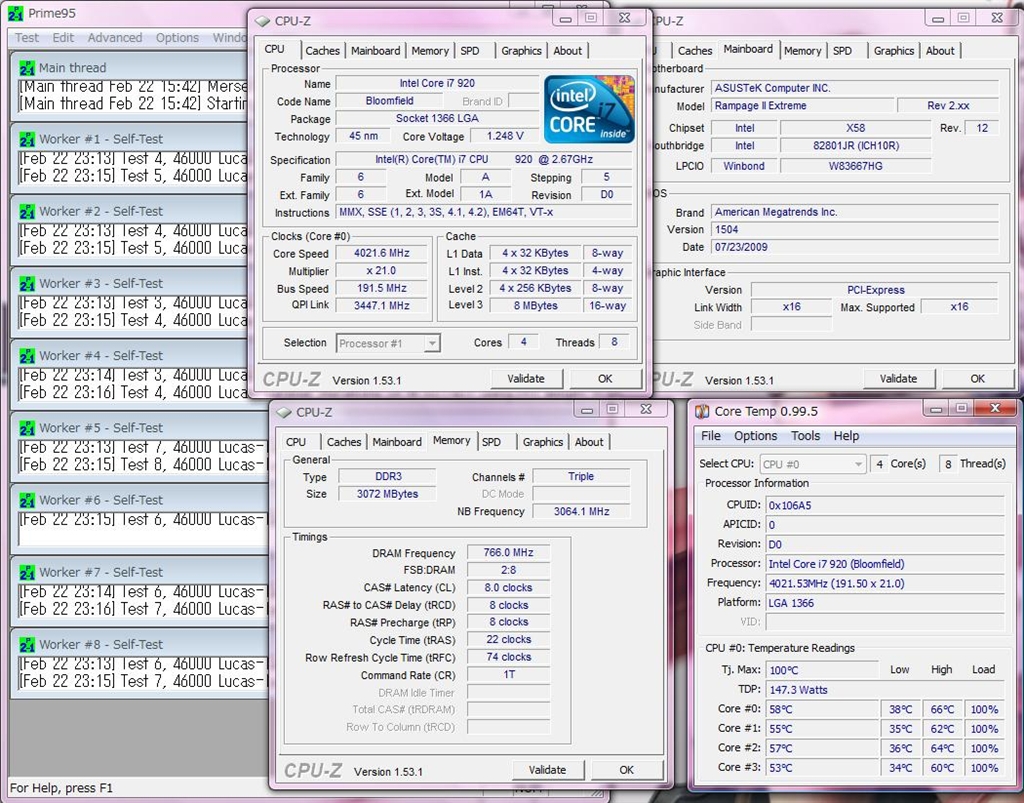Select Caches tab in CPU-Z Mainboard window
The width and height of the screenshot is (1024, 803).
click(x=695, y=51)
